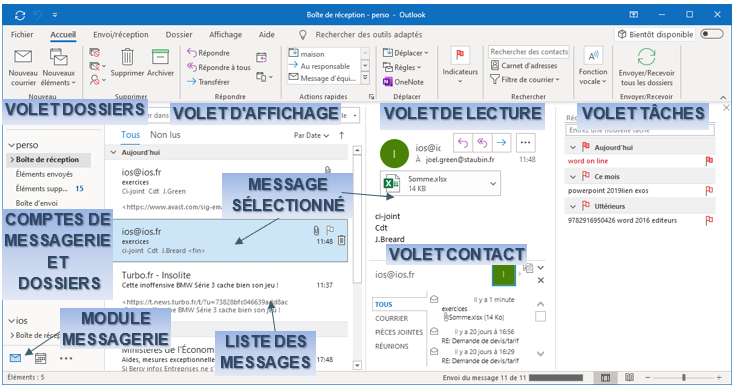This screenshot has width=734, height=386.
Task: Toggle the flag on the word on line task
Action: coord(709,161)
